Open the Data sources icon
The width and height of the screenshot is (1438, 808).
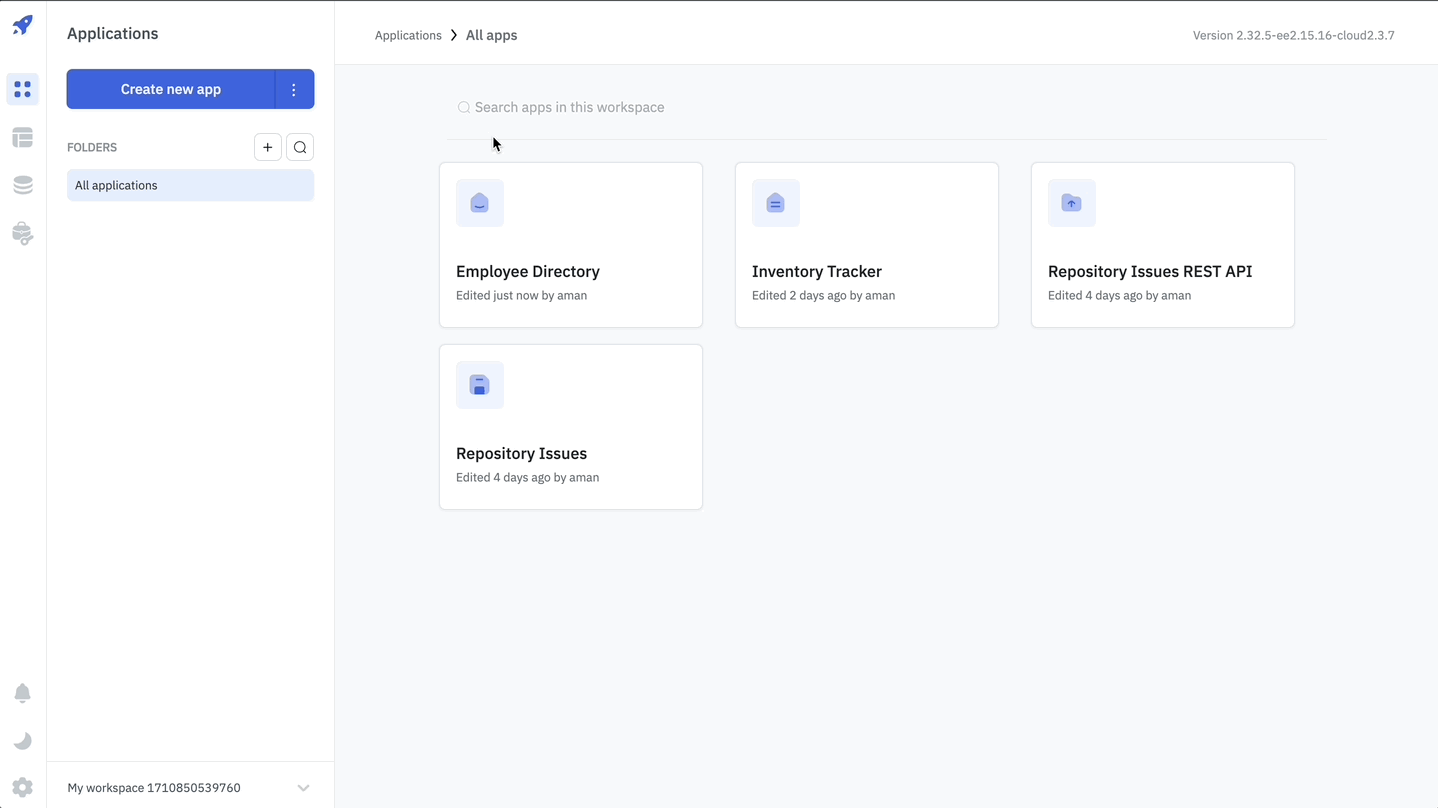[x=22, y=185]
